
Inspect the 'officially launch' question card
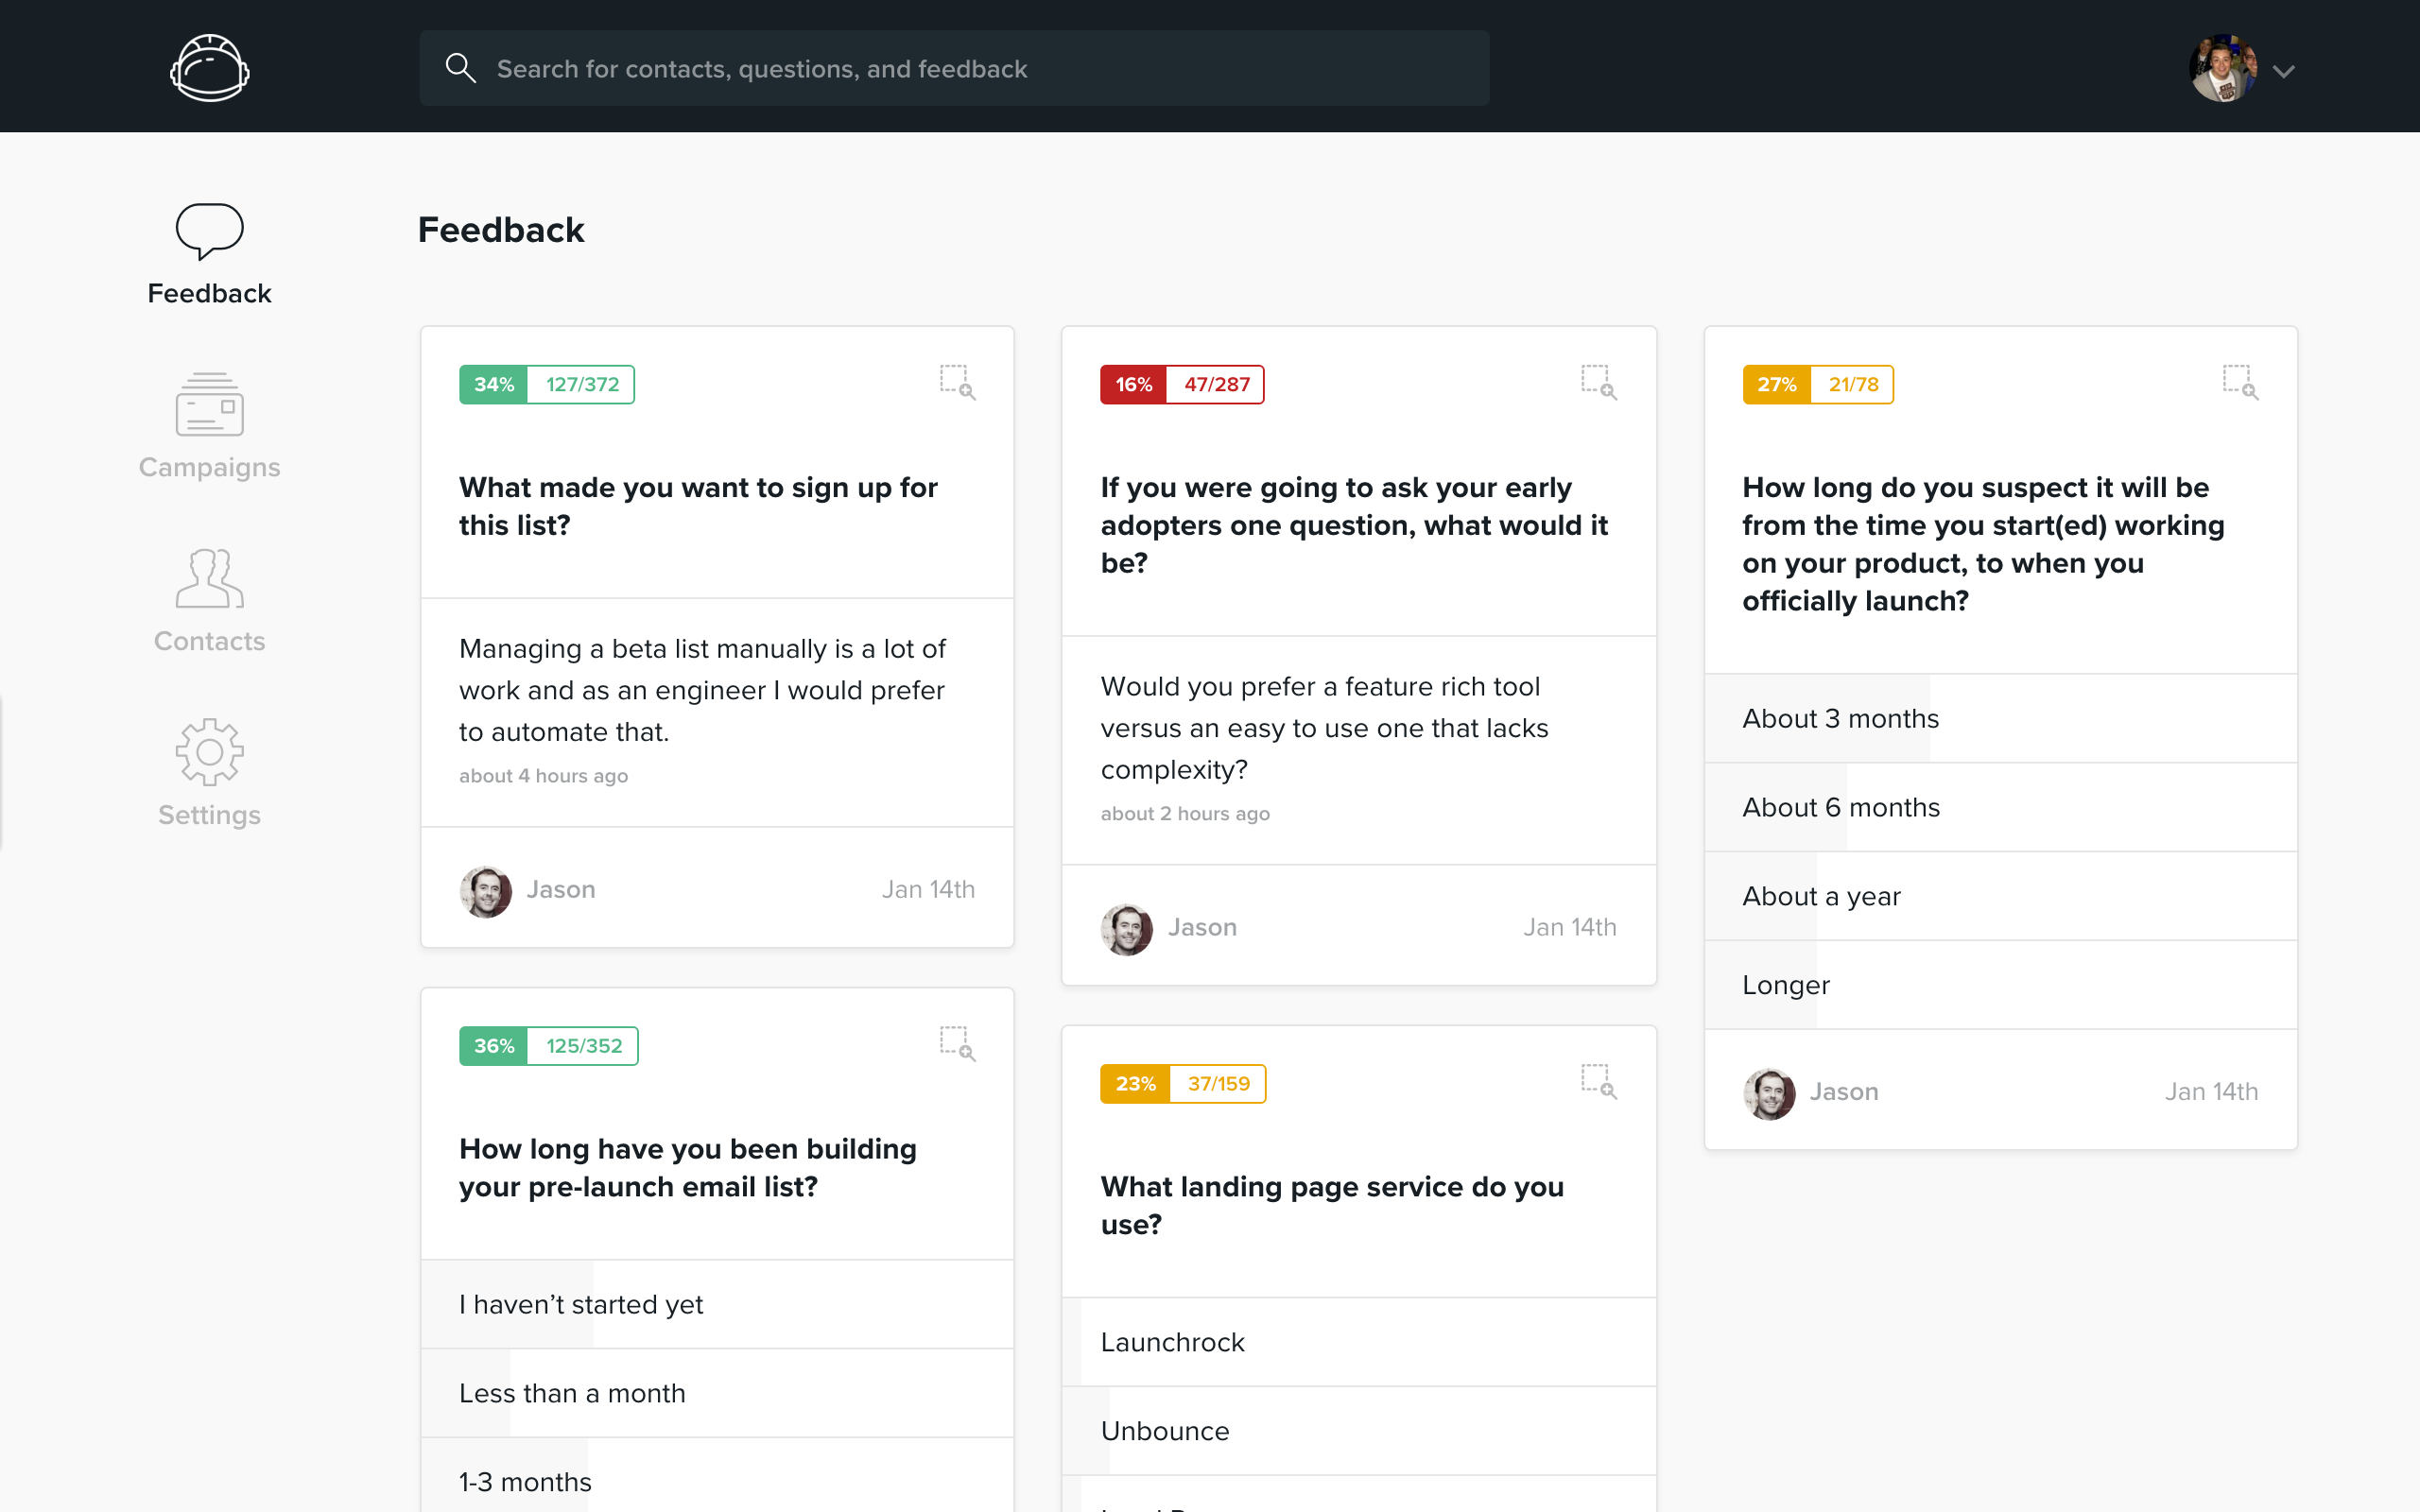2240,382
